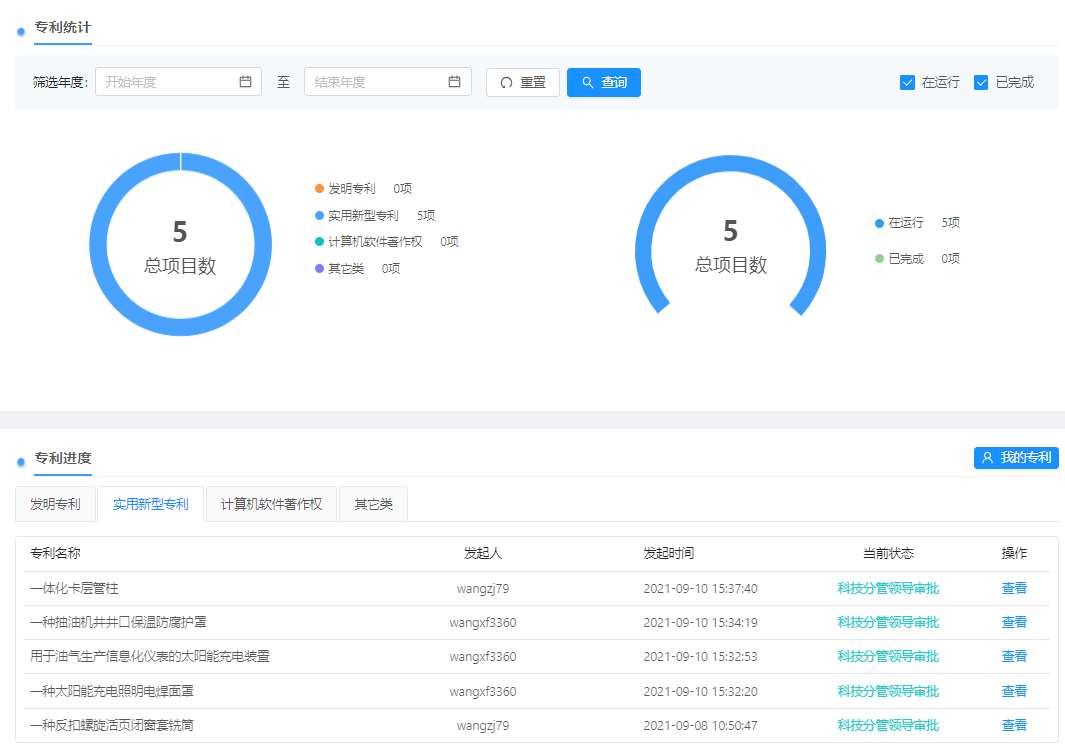Toggle the 在运行 legend item in gauge chart
Screen dimensions: 1065x745
[x=905, y=223]
